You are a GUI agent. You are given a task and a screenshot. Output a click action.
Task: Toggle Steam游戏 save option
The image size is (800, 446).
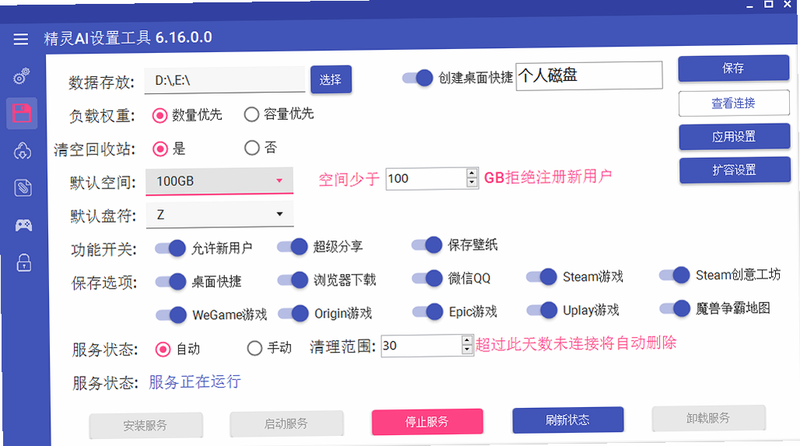coord(541,277)
